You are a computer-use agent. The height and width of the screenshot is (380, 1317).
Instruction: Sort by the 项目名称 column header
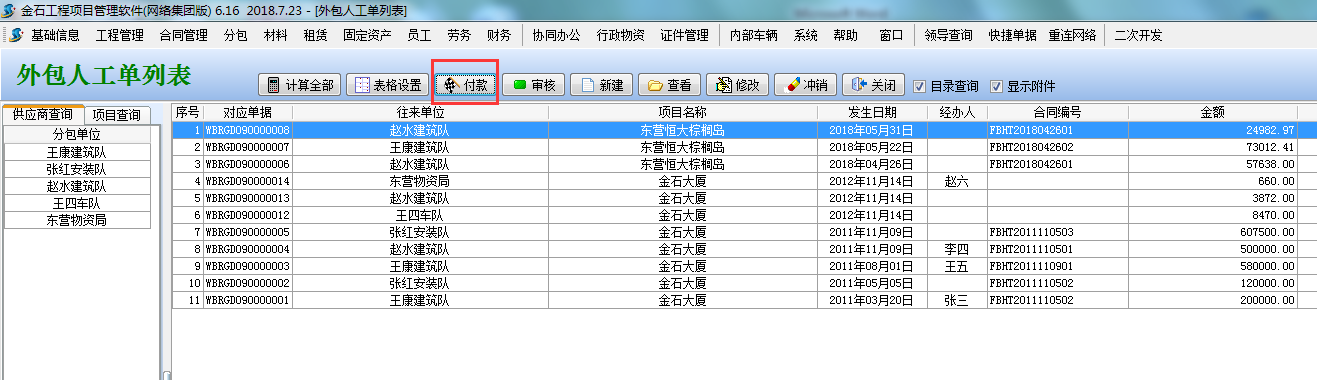682,112
